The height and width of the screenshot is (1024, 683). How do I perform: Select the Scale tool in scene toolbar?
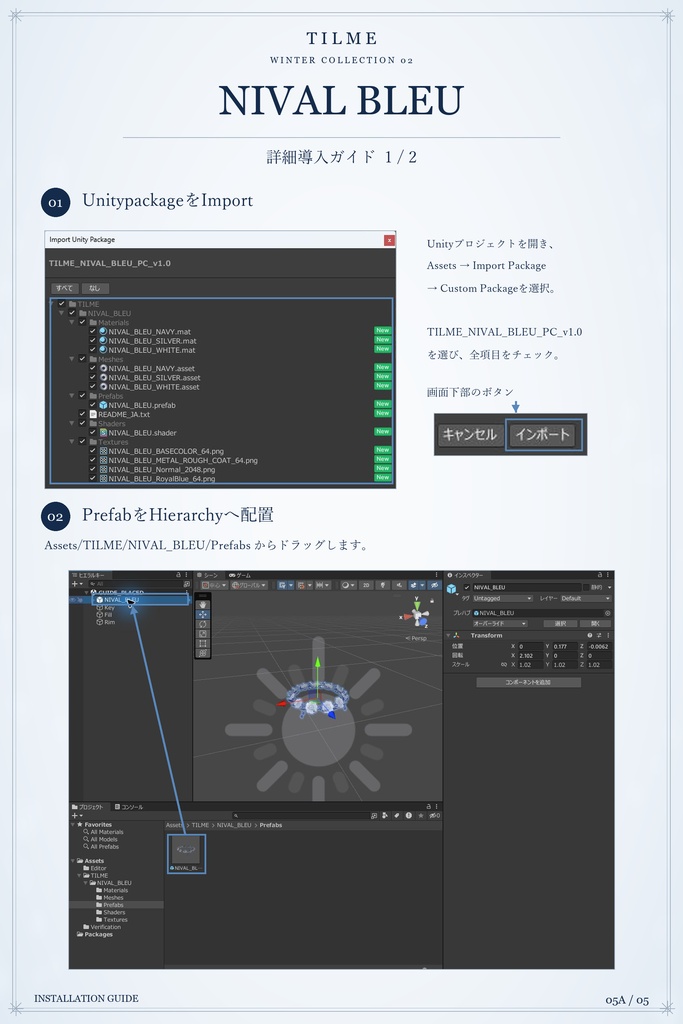click(x=203, y=633)
